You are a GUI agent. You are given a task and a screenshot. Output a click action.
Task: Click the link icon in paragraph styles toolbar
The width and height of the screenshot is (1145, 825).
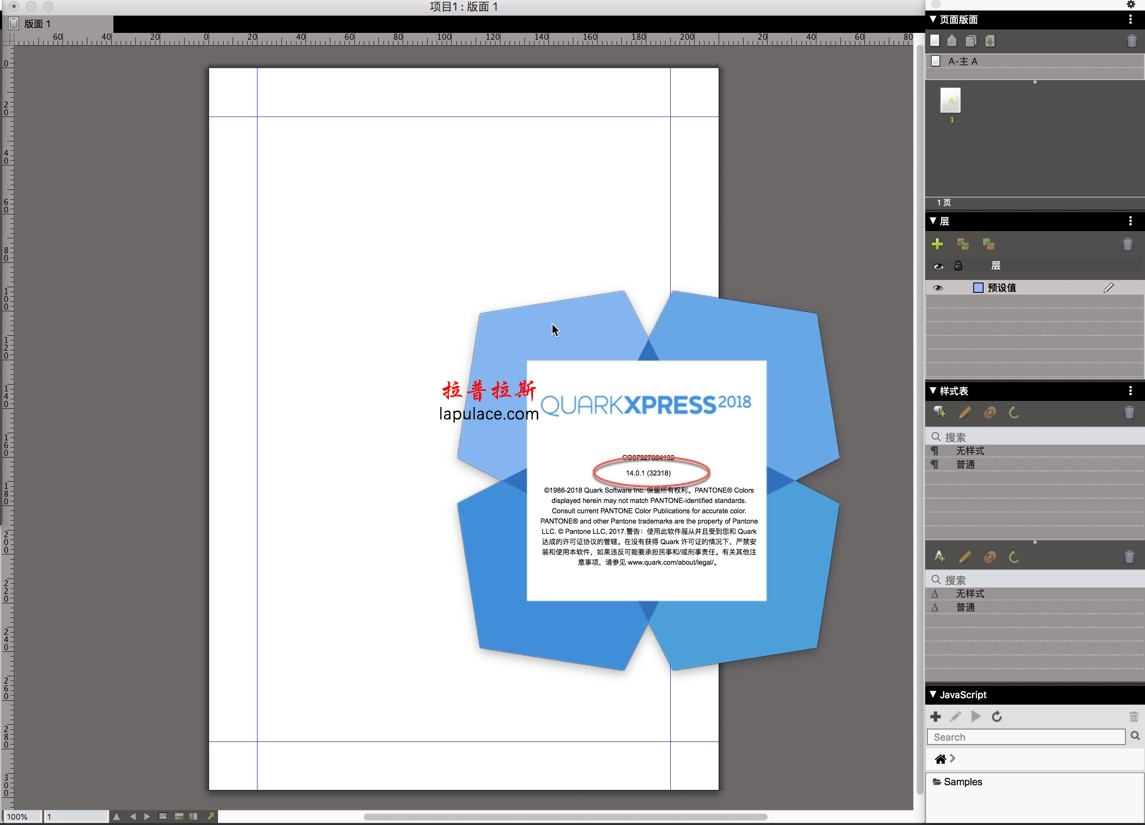[x=989, y=412]
